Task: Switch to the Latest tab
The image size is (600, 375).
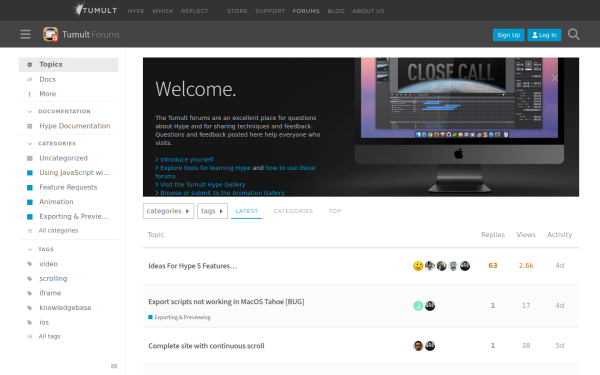Action: 246,211
